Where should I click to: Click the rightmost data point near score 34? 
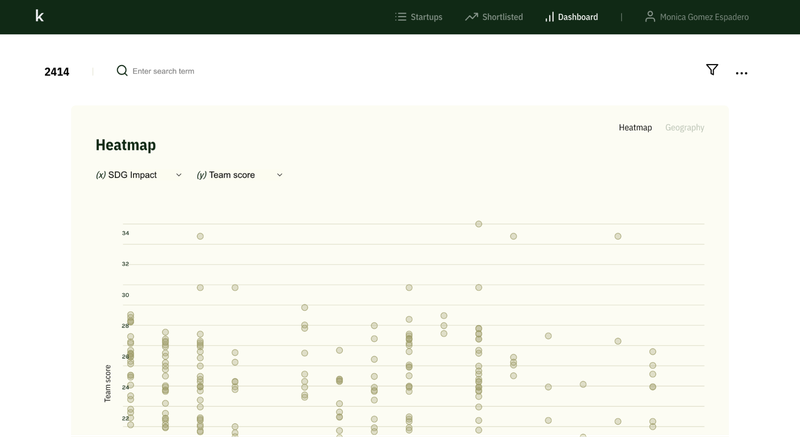[x=618, y=236]
